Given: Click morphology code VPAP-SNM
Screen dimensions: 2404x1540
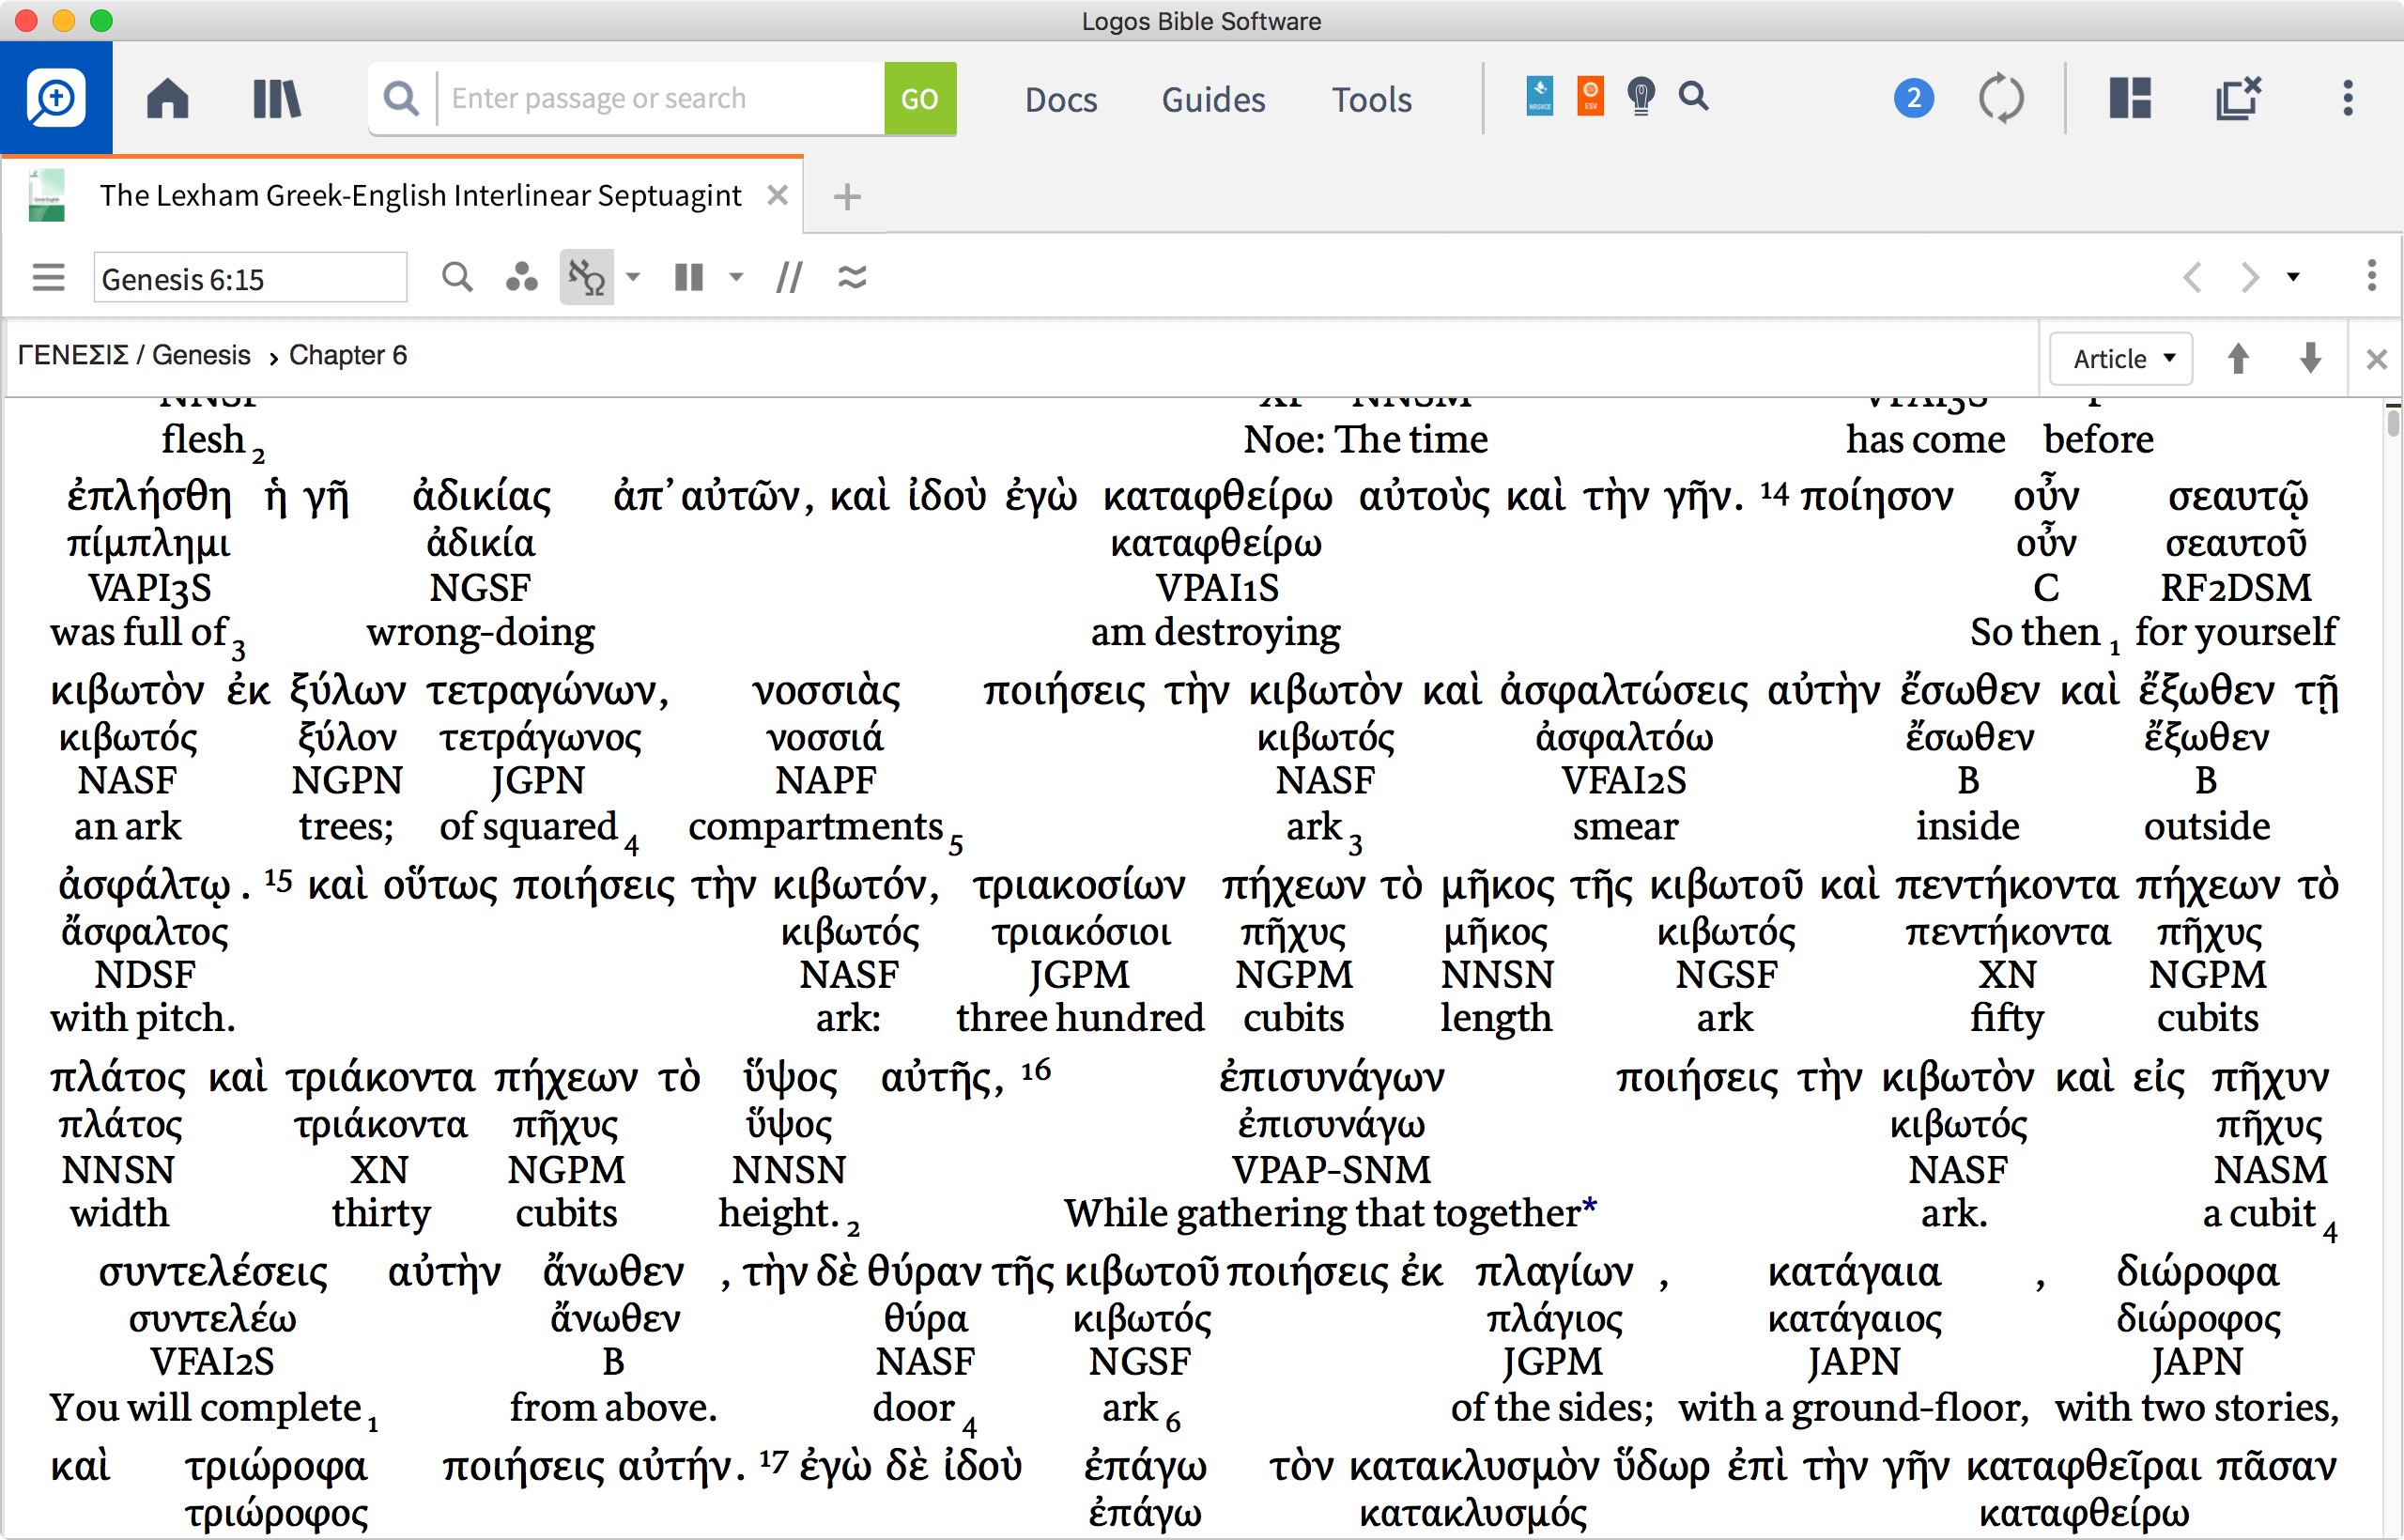Looking at the screenshot, I should click(x=1331, y=1170).
